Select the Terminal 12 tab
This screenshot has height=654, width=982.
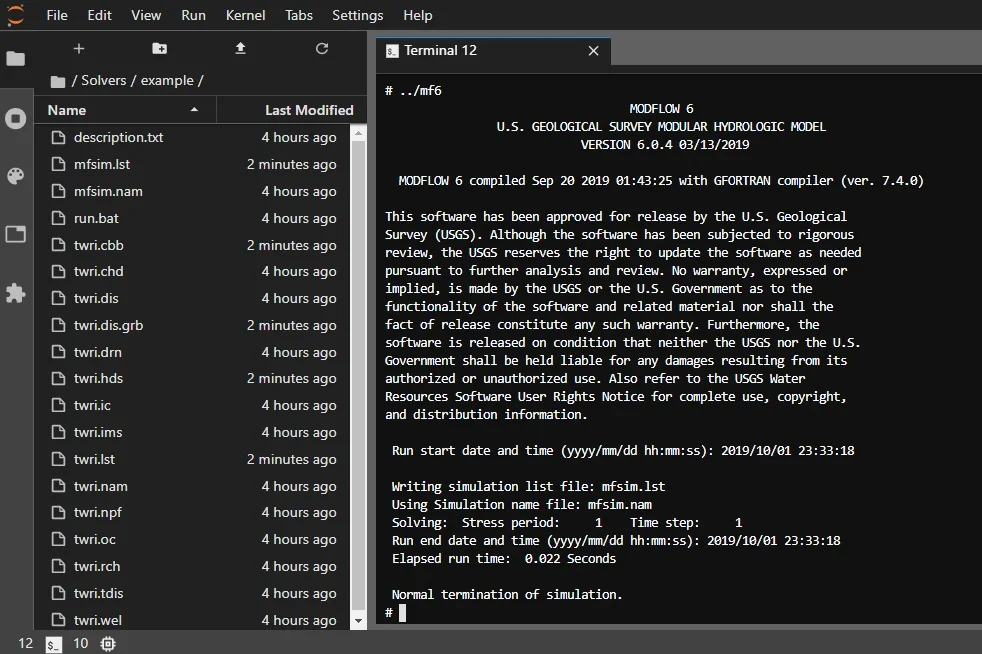tap(494, 51)
